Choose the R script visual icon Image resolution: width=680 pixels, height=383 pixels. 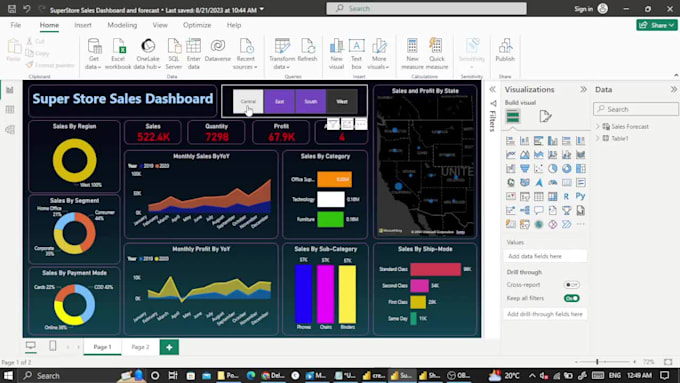point(566,196)
